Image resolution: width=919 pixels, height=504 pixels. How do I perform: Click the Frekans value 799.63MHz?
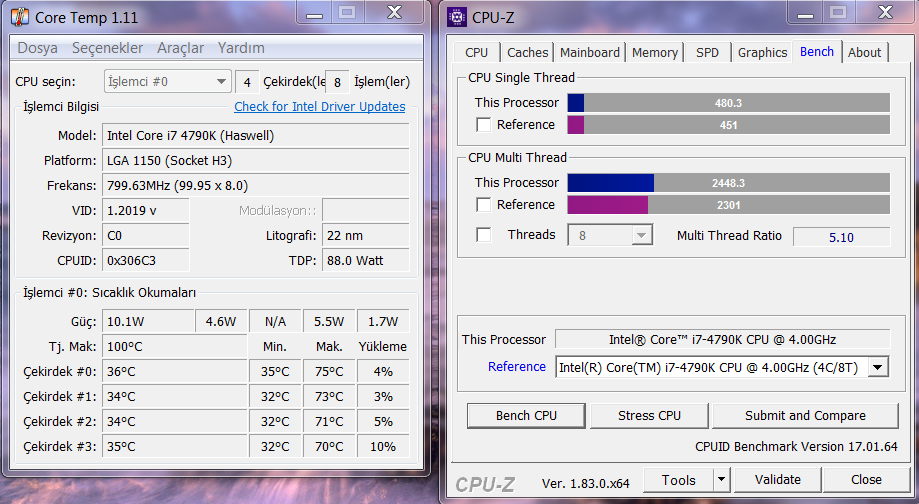click(256, 186)
